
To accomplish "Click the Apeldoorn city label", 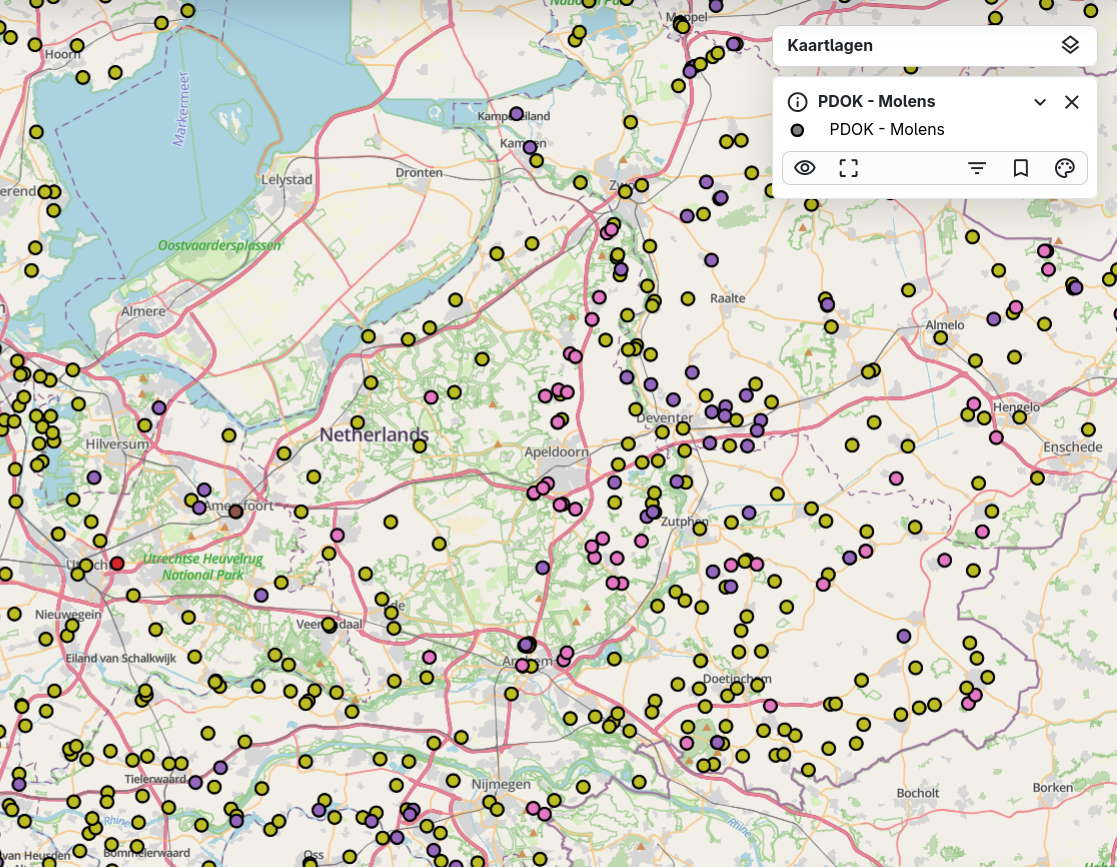I will [x=556, y=453].
